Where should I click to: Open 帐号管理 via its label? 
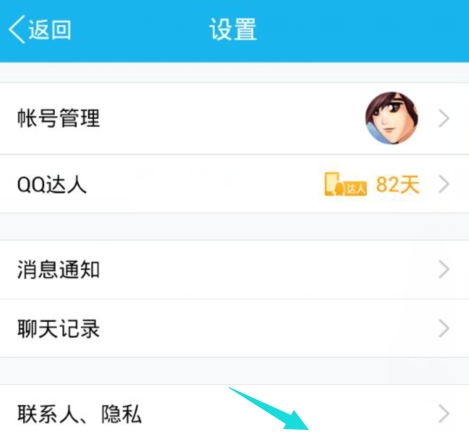click(59, 118)
